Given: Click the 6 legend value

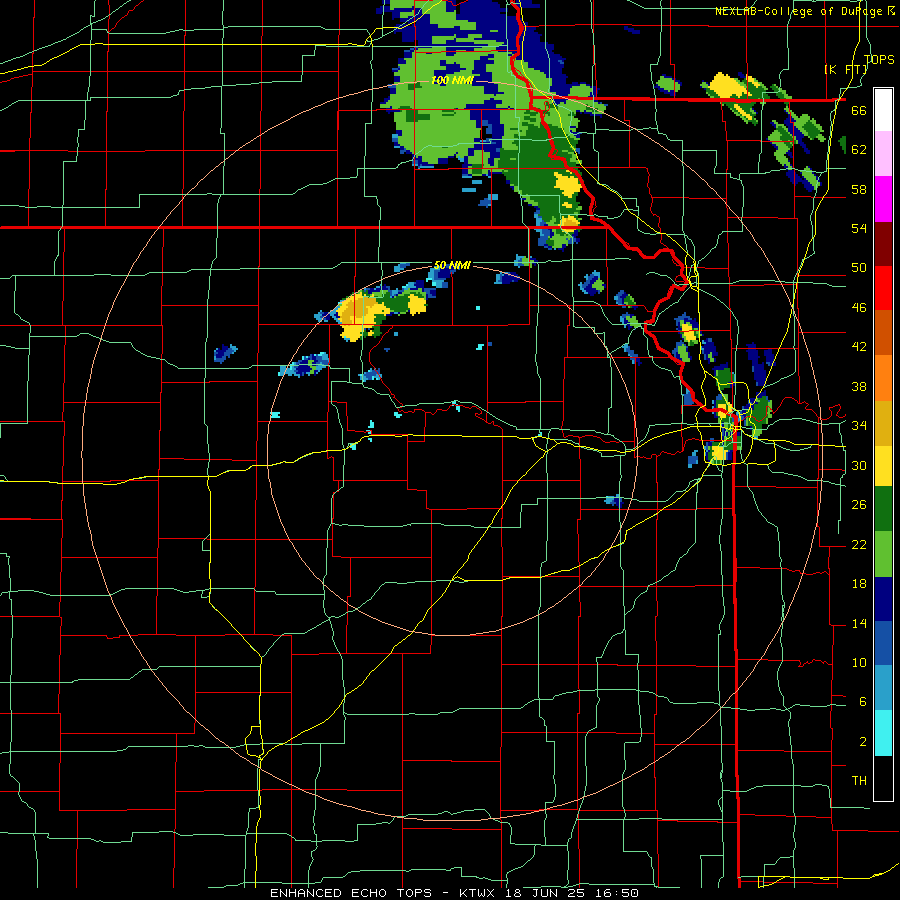Looking at the screenshot, I should [862, 702].
